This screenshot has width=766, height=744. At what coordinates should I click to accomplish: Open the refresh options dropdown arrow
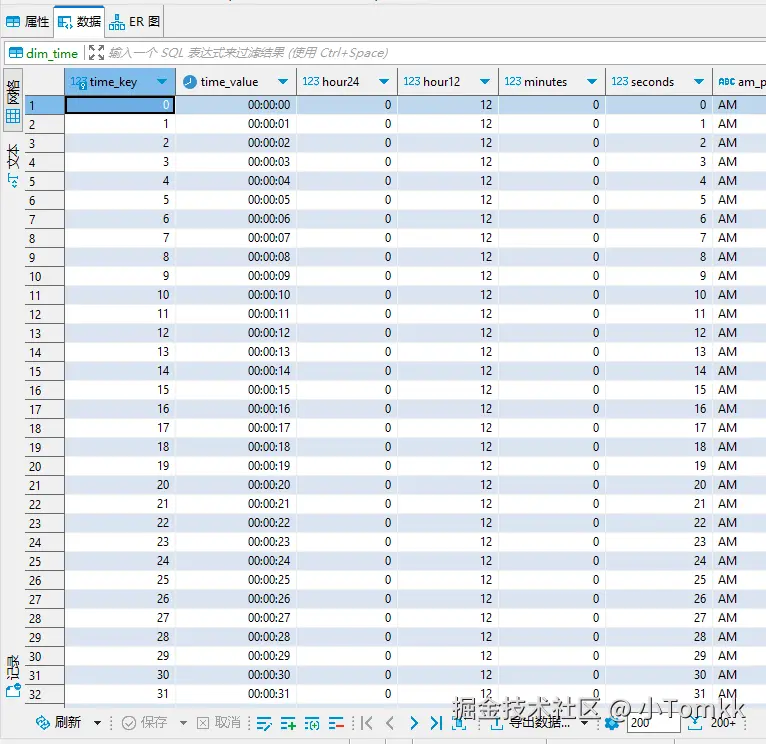pos(97,723)
